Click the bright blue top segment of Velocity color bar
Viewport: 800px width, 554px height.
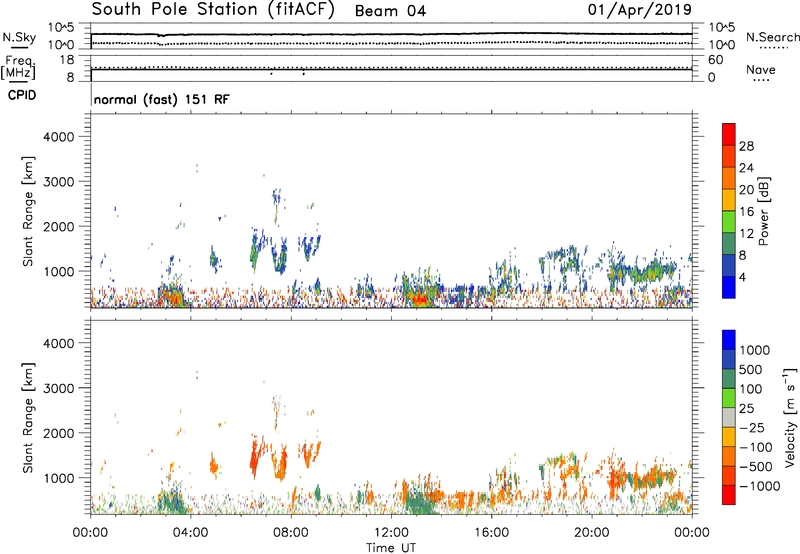click(x=729, y=340)
